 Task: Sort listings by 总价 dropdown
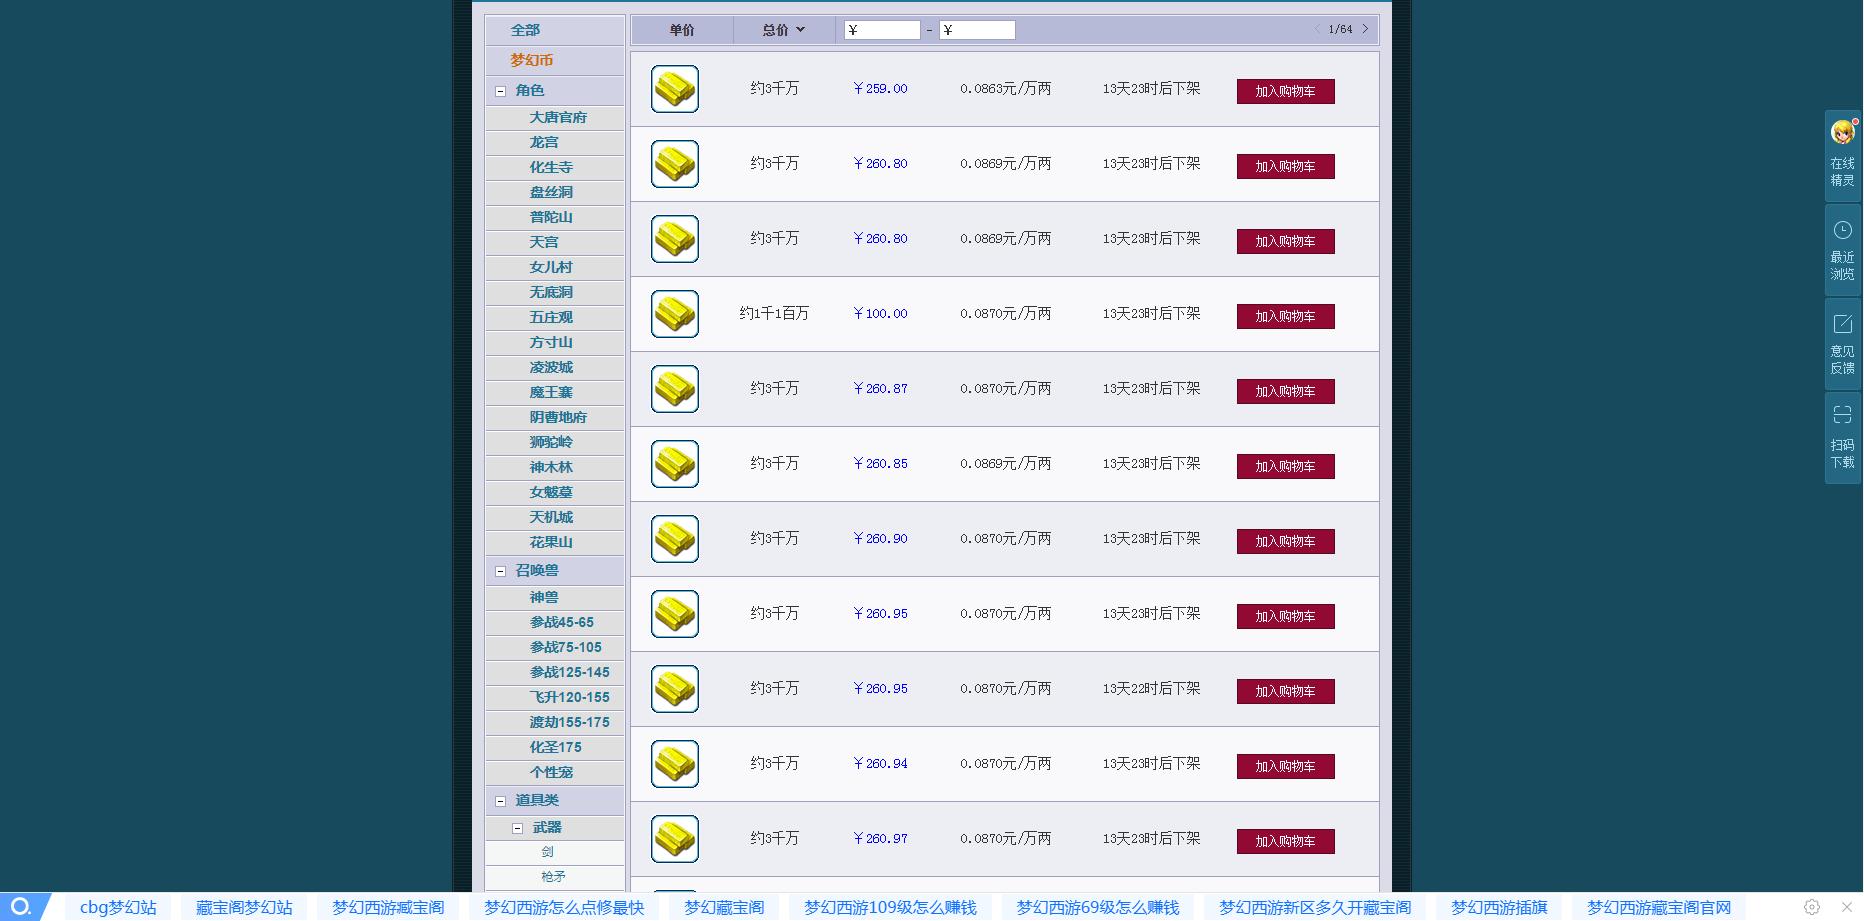coord(783,30)
